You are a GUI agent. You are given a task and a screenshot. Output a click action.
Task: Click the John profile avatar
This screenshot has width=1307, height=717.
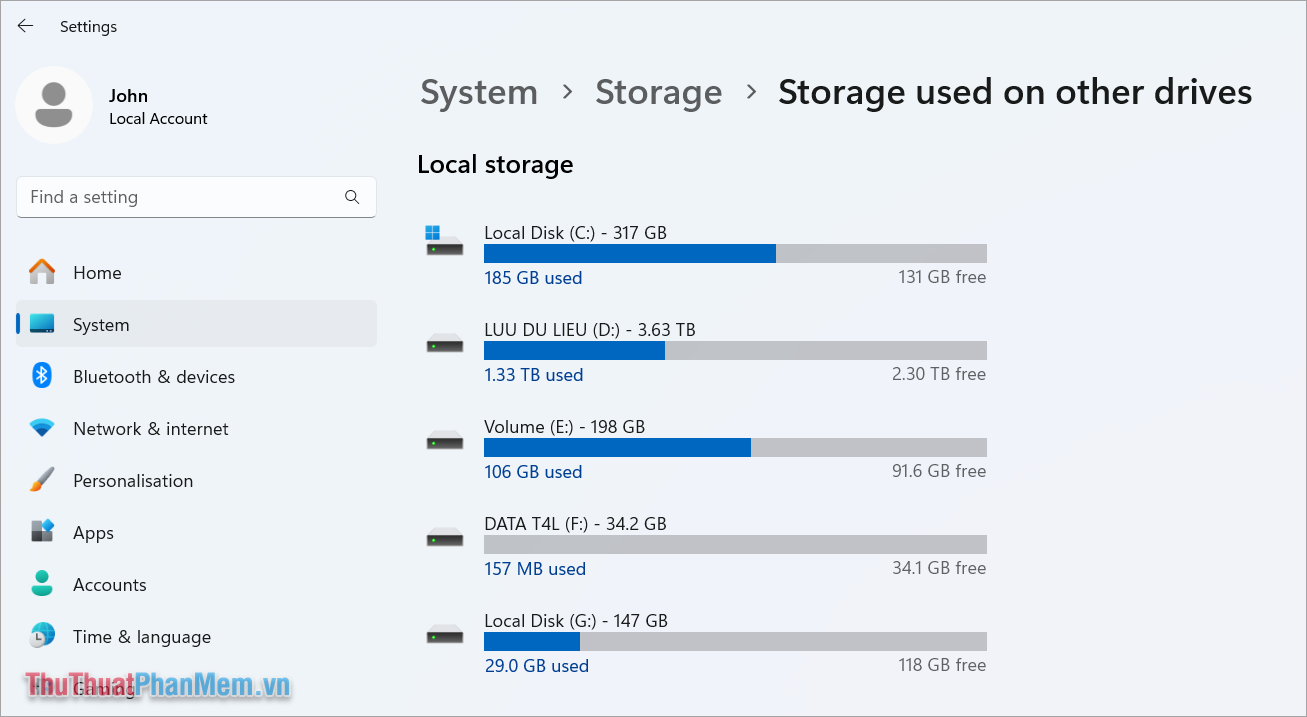[x=55, y=104]
